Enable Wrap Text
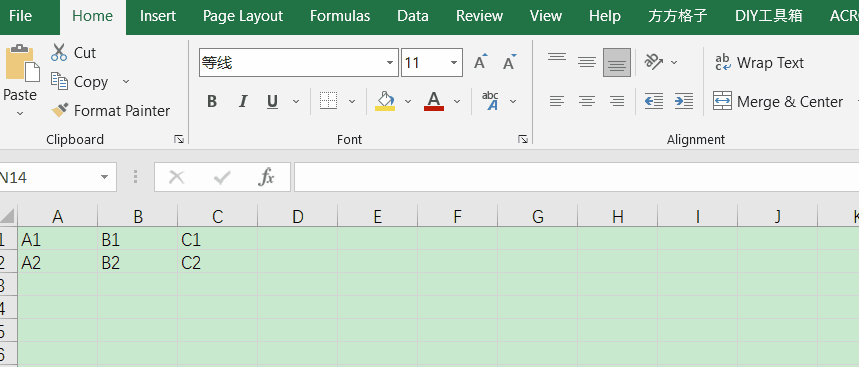Screen dimensions: 859x367 [759, 62]
